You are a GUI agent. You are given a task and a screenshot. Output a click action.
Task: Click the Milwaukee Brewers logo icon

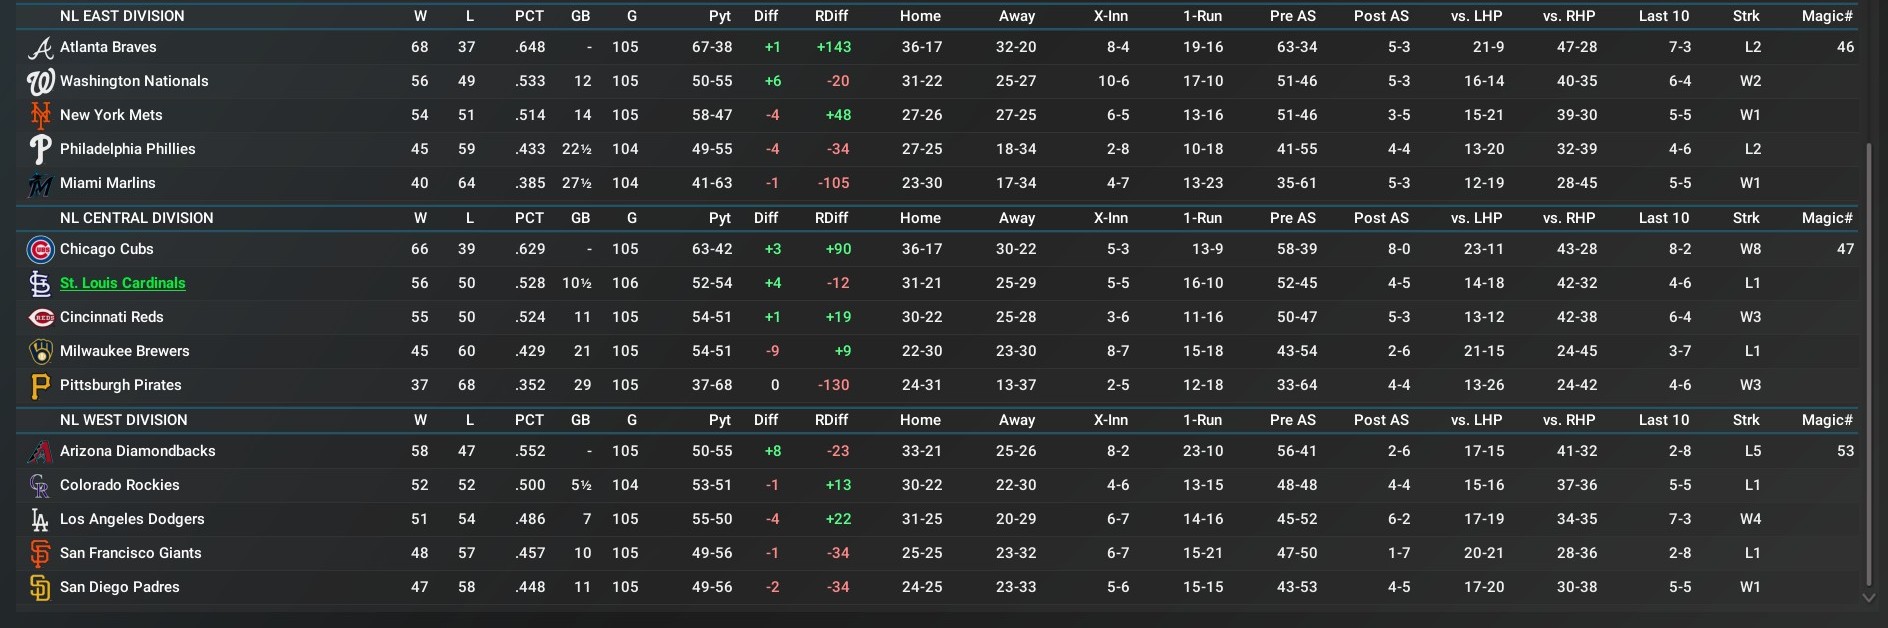click(x=40, y=351)
